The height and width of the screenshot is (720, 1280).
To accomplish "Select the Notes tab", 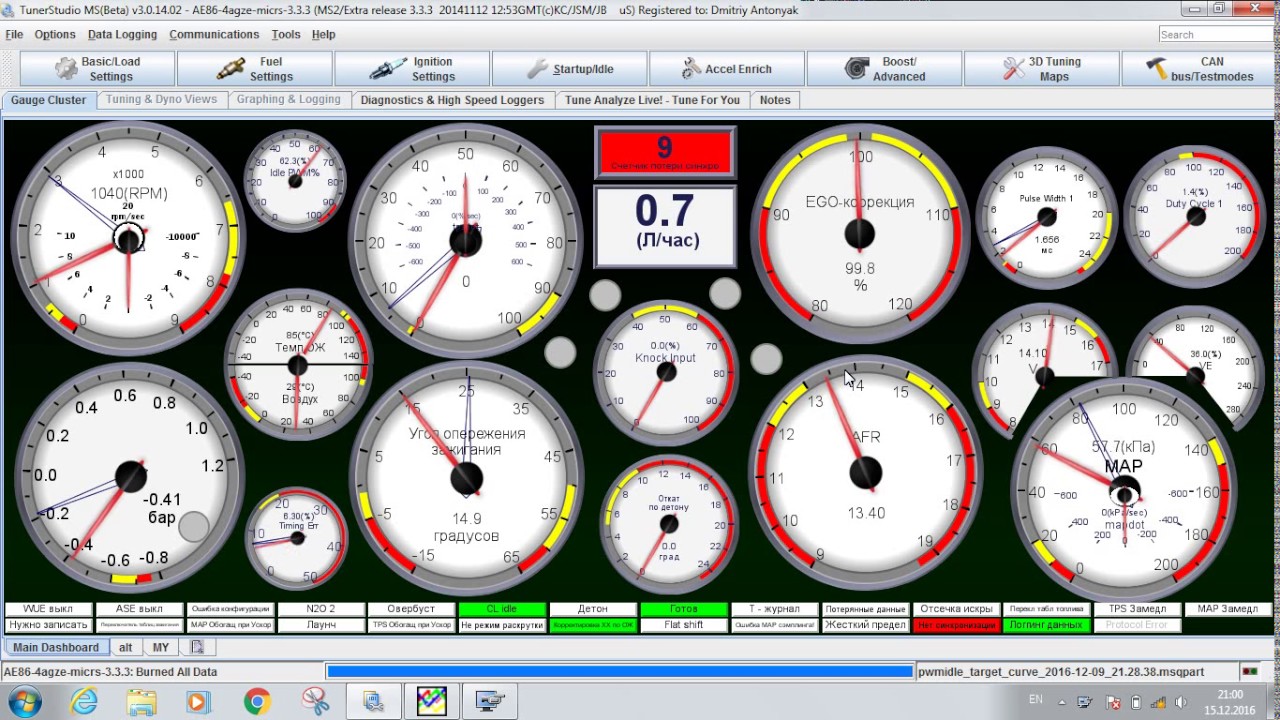I will tap(775, 100).
